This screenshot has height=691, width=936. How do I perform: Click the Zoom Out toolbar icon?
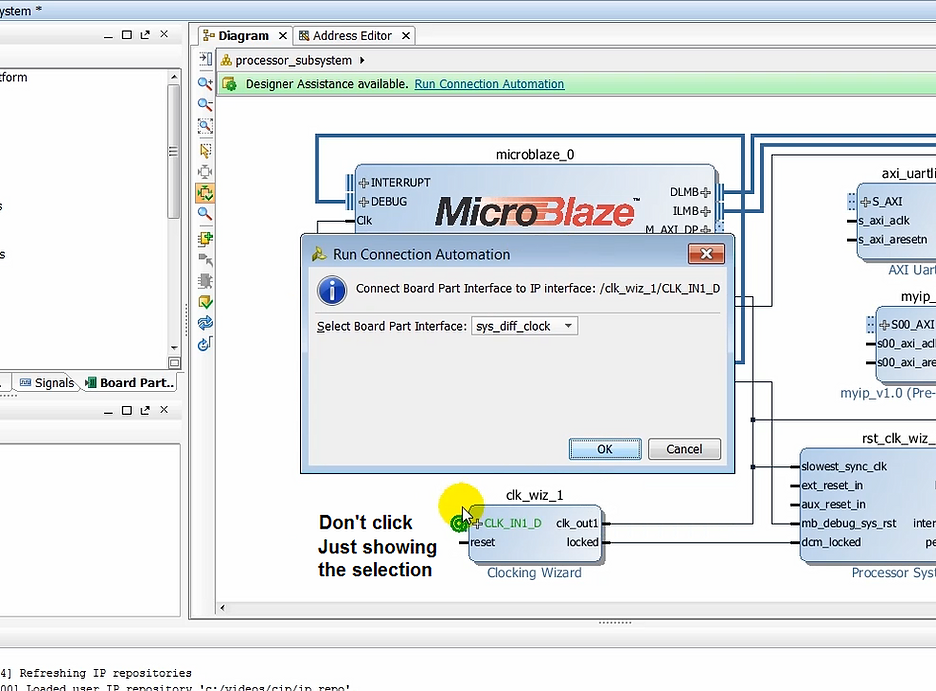coord(205,105)
